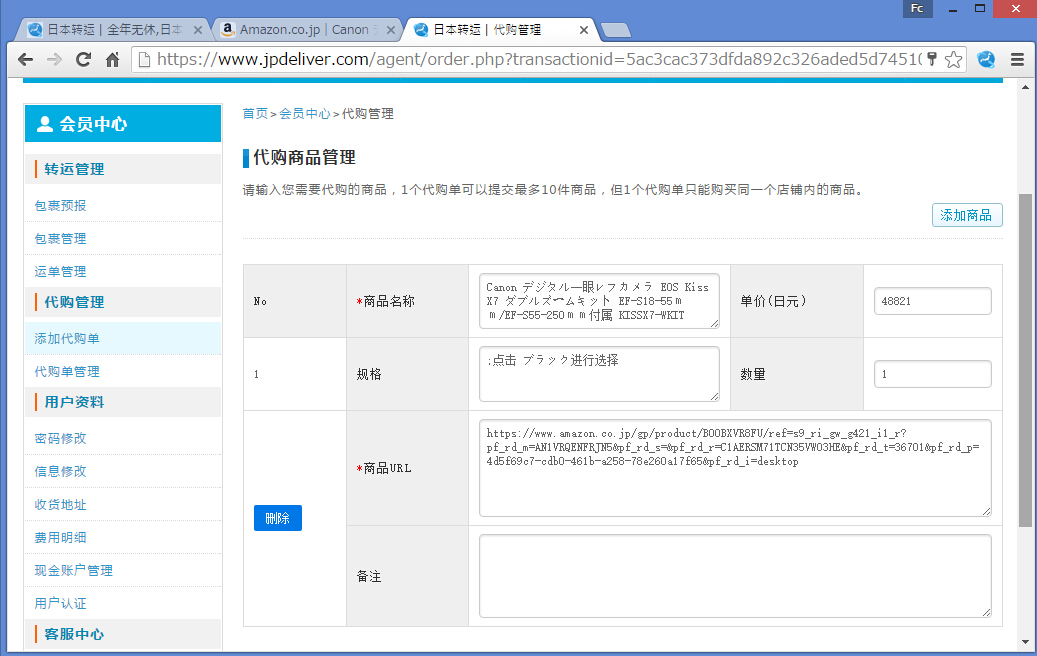Select the Fc icon in the taskbar
This screenshot has height=656, width=1037.
(917, 9)
